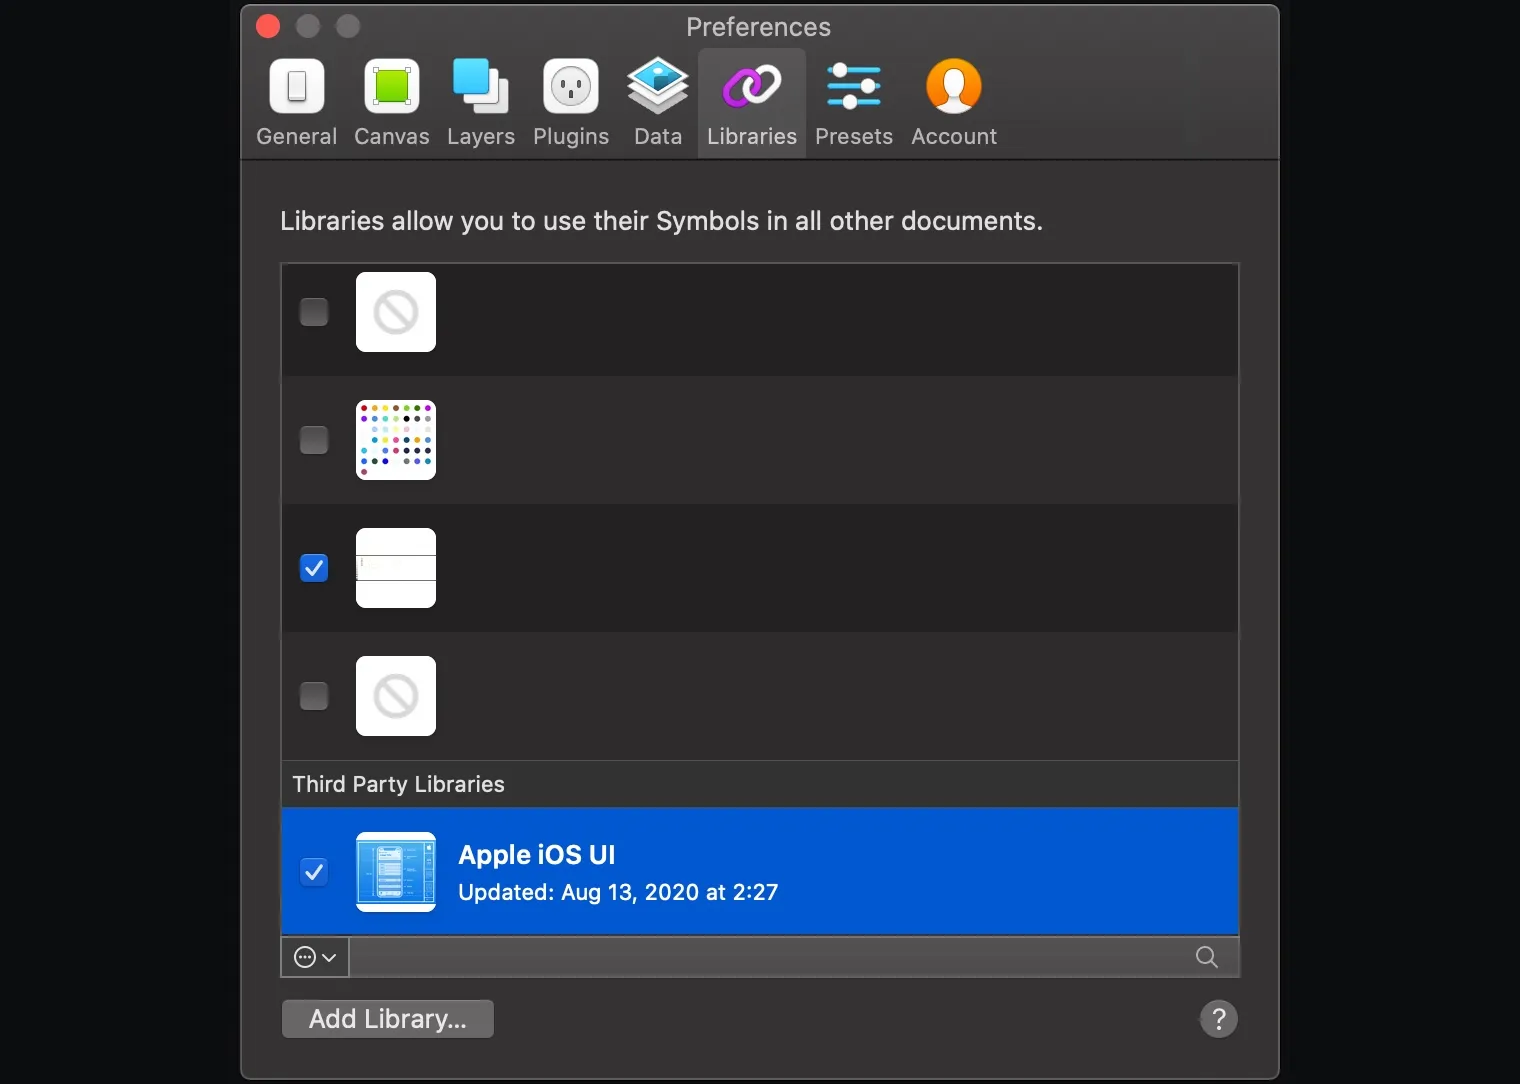This screenshot has height=1084, width=1520.
Task: Open the Account preferences pane
Action: pyautogui.click(x=952, y=103)
